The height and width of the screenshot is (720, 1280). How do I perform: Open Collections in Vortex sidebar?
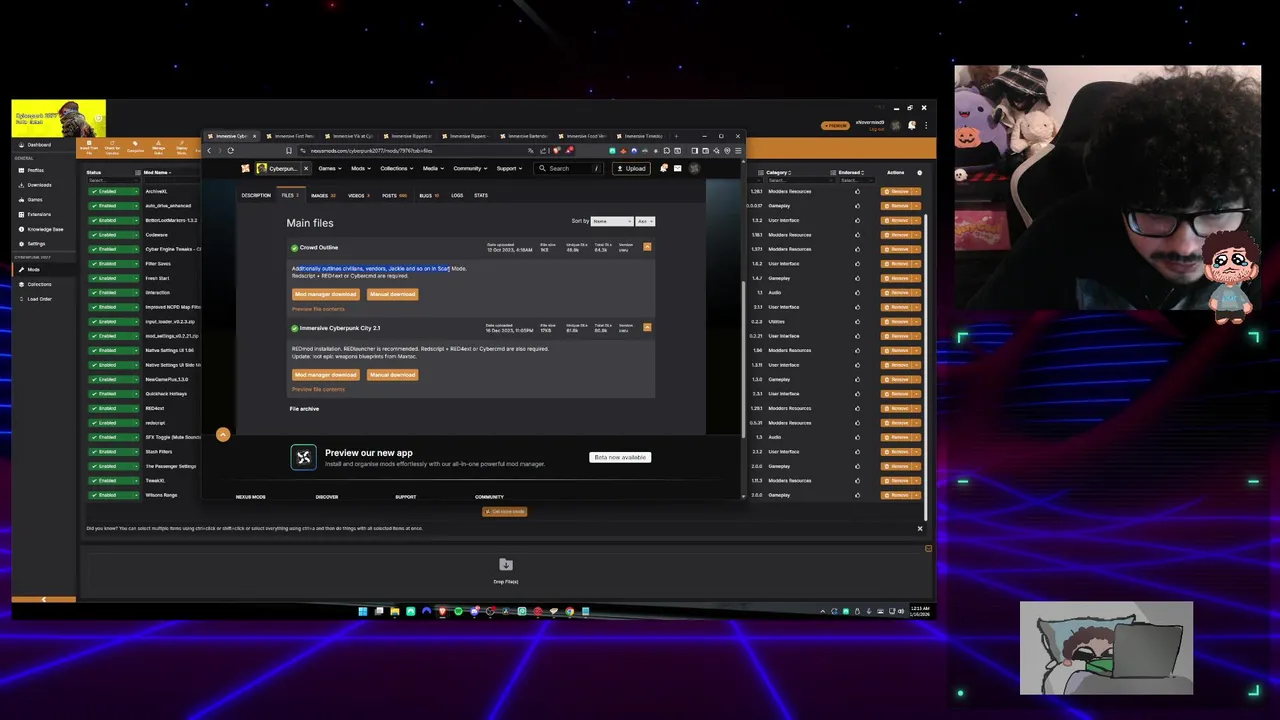(39, 284)
